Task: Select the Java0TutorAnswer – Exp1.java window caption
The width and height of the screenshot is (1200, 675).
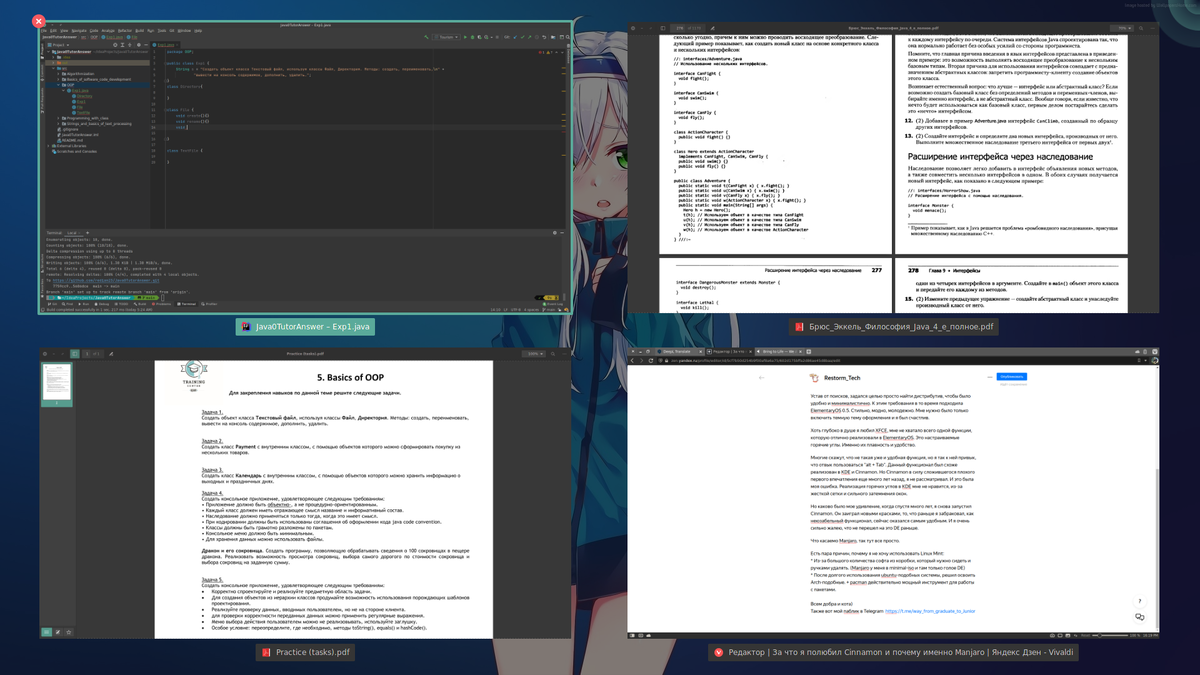Action: coord(305,326)
